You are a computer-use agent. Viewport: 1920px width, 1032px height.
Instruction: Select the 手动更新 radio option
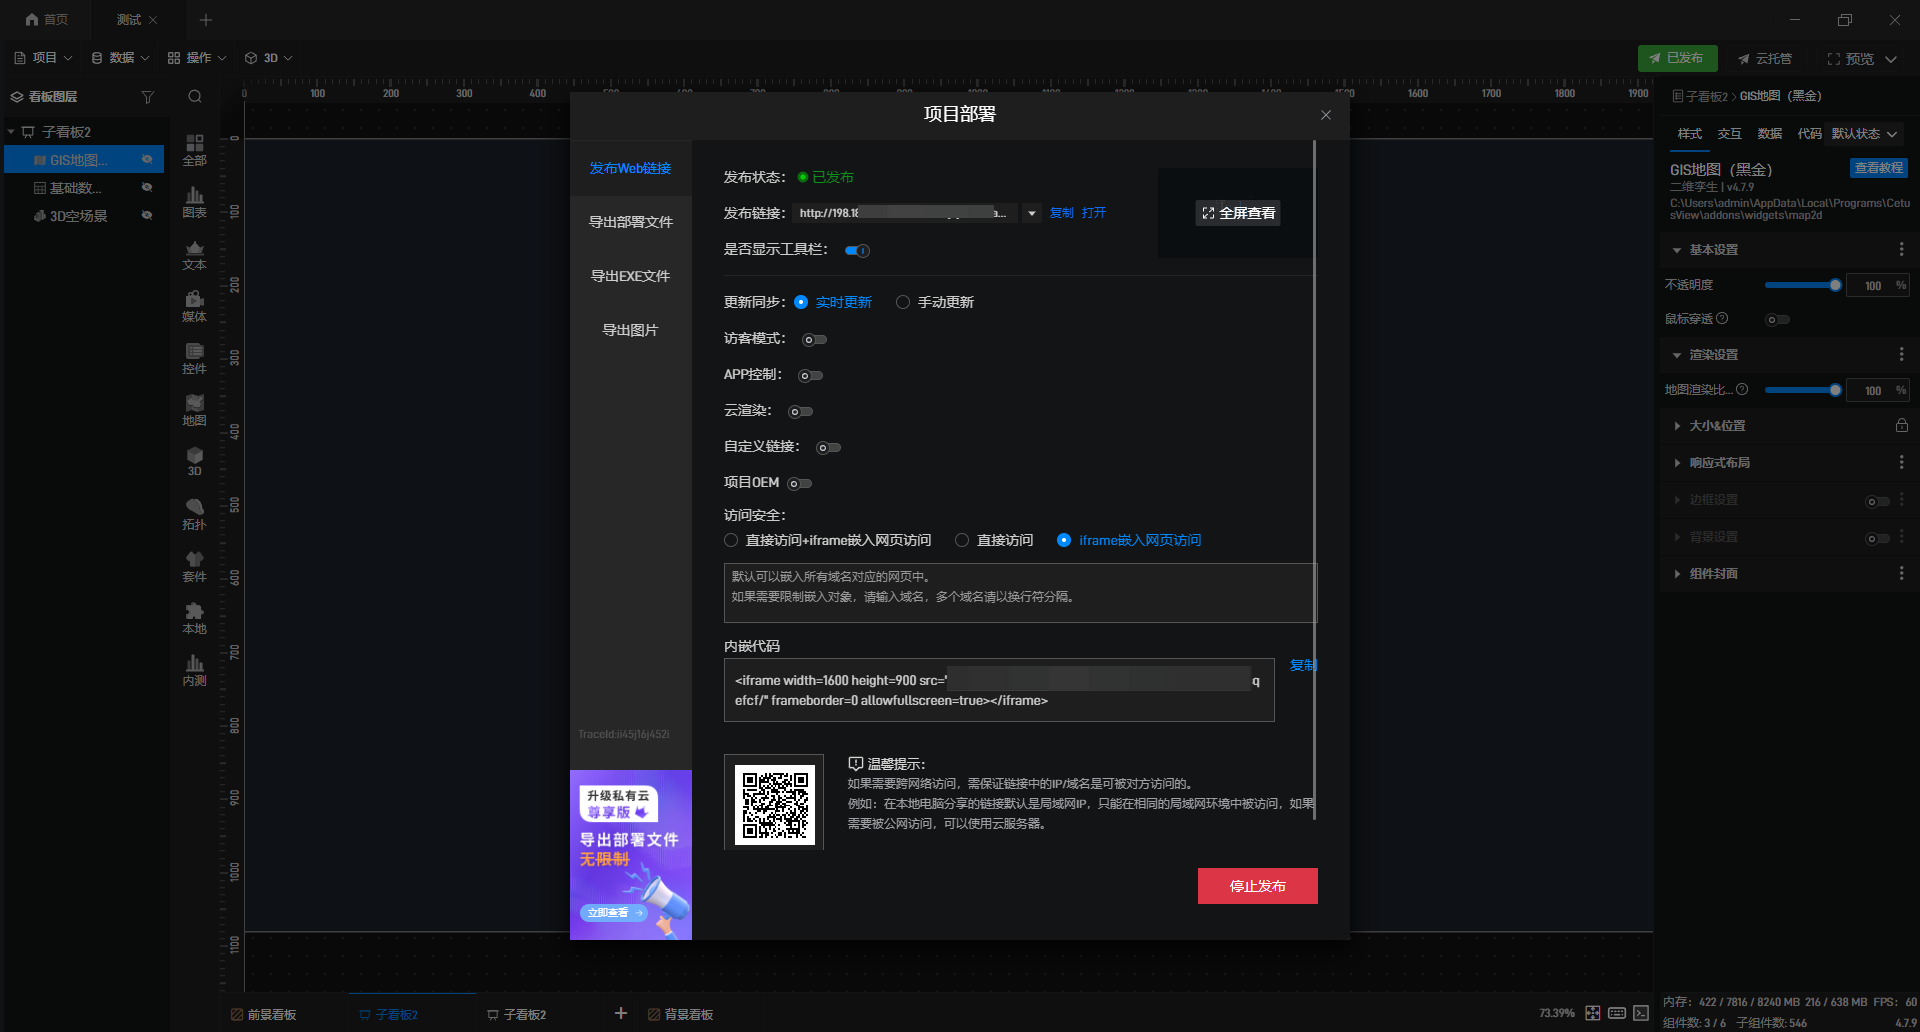(935, 302)
